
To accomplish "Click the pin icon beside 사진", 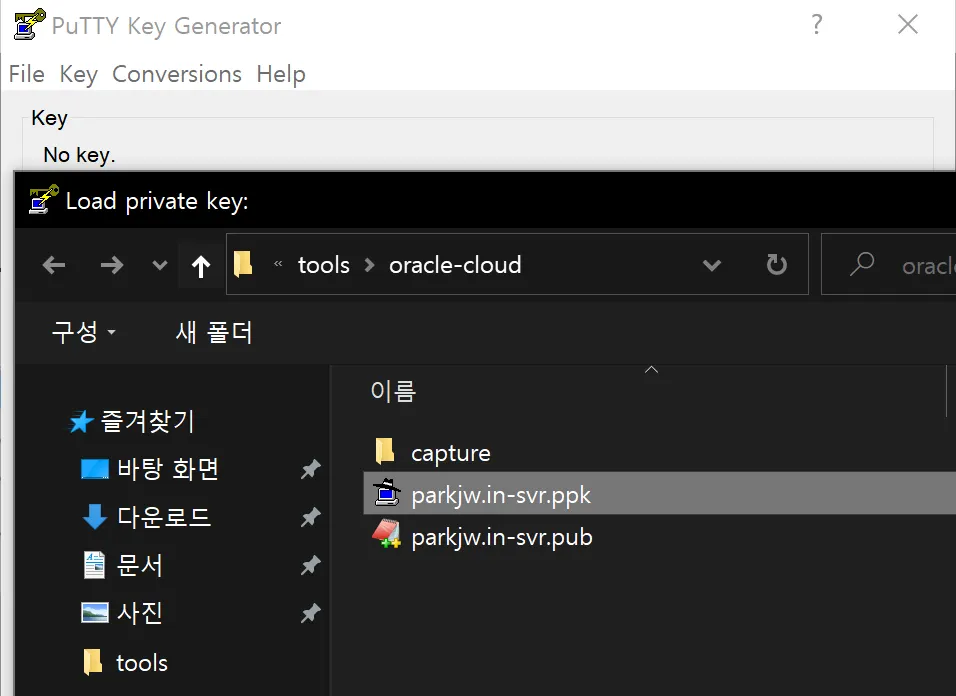I will 310,613.
